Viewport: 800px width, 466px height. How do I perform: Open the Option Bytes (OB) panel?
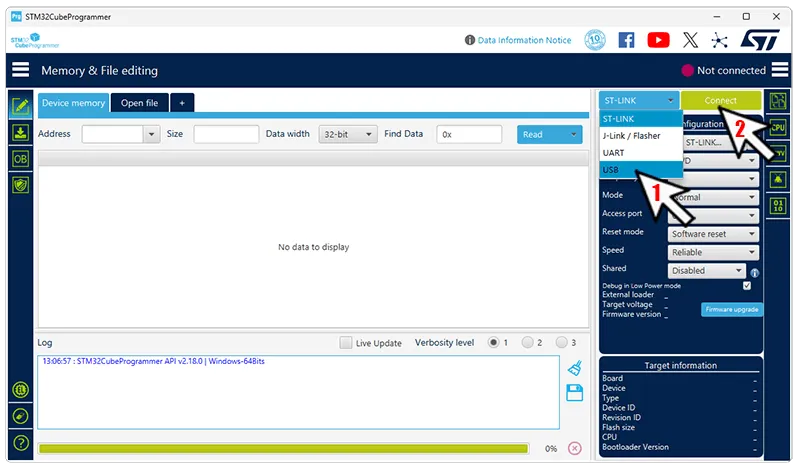click(x=20, y=158)
